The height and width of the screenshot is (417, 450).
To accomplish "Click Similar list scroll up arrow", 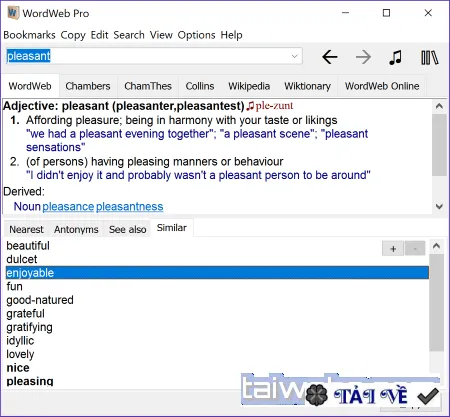I will [x=436, y=246].
